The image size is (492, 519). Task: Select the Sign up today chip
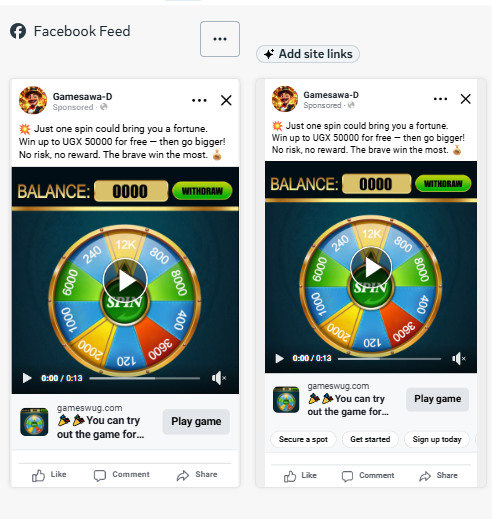(437, 439)
